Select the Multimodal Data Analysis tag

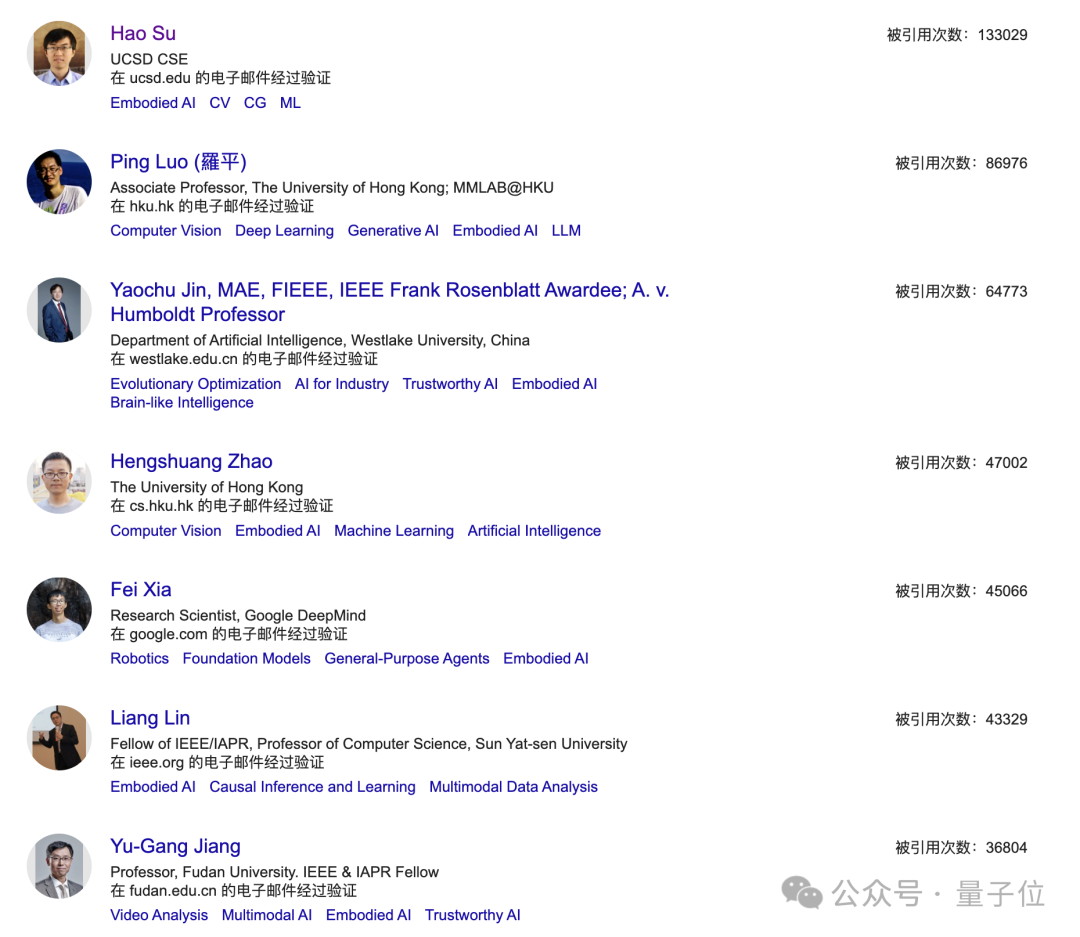click(x=514, y=787)
